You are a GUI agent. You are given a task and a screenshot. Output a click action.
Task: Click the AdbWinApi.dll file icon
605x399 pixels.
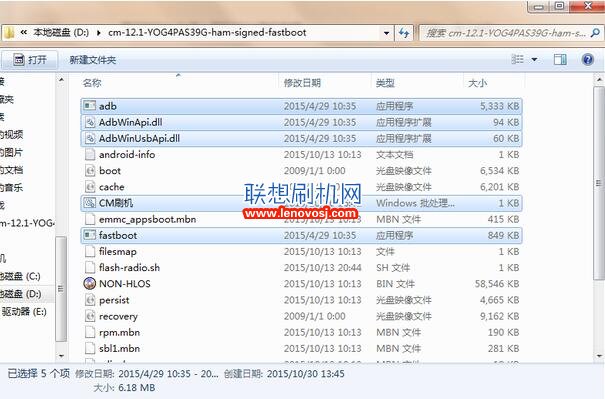(90, 122)
